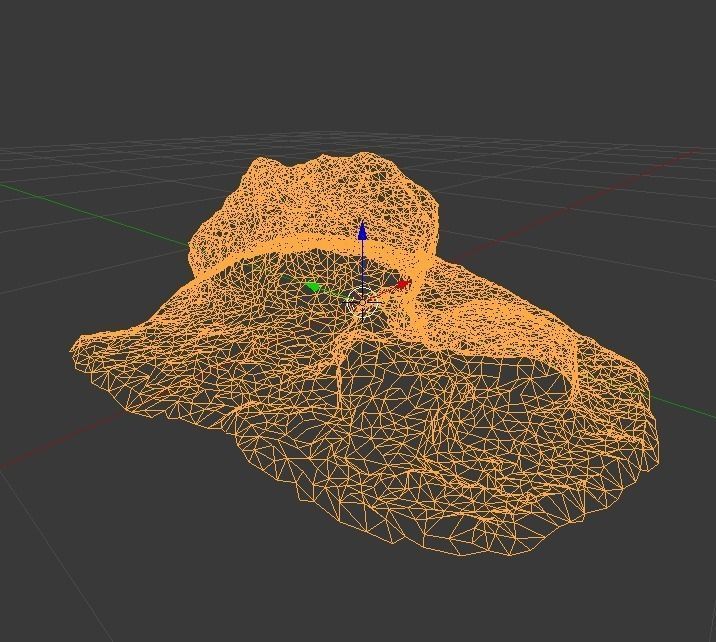
Task: Click the green Y-axis gizmo arrow
Action: click(x=313, y=287)
